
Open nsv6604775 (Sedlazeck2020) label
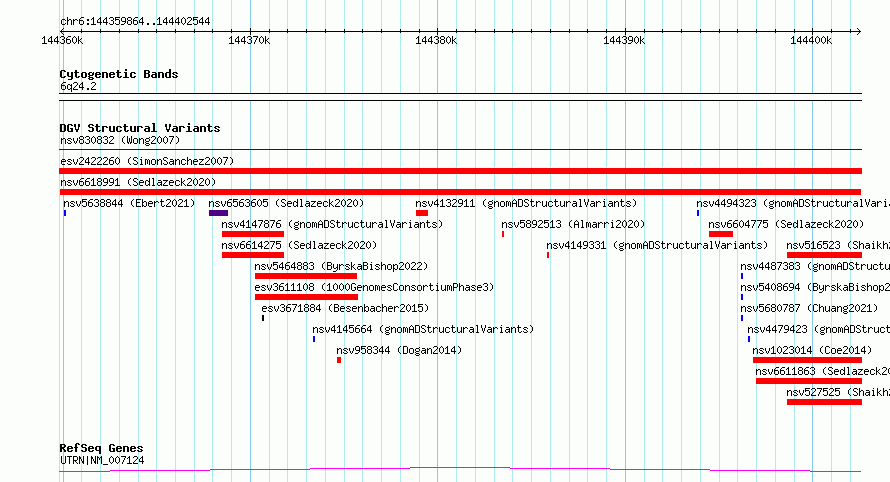pos(786,224)
